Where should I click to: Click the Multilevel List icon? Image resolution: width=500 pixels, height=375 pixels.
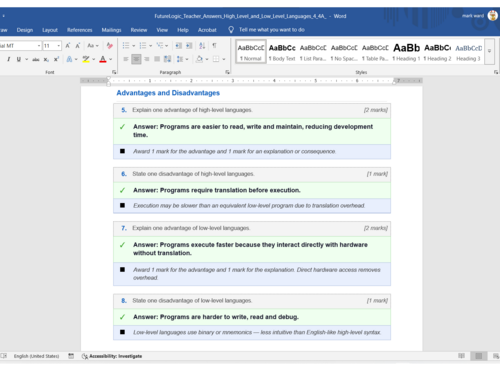click(160, 46)
